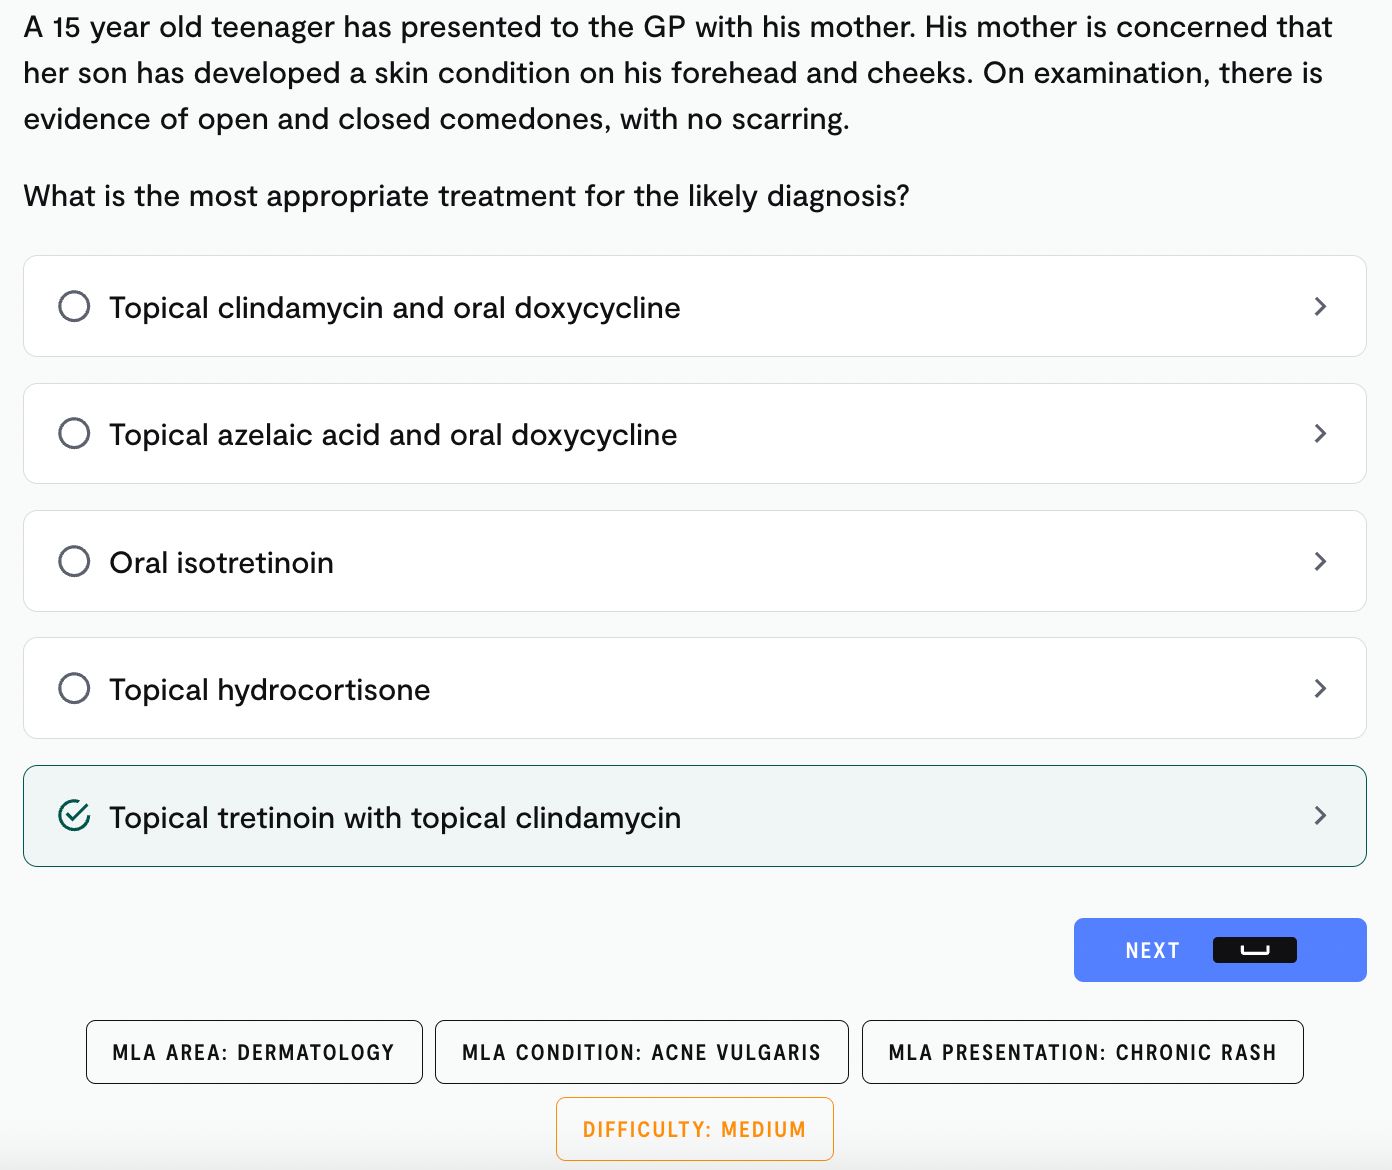Click the Topical hydrocortisone answer text

(x=270, y=690)
